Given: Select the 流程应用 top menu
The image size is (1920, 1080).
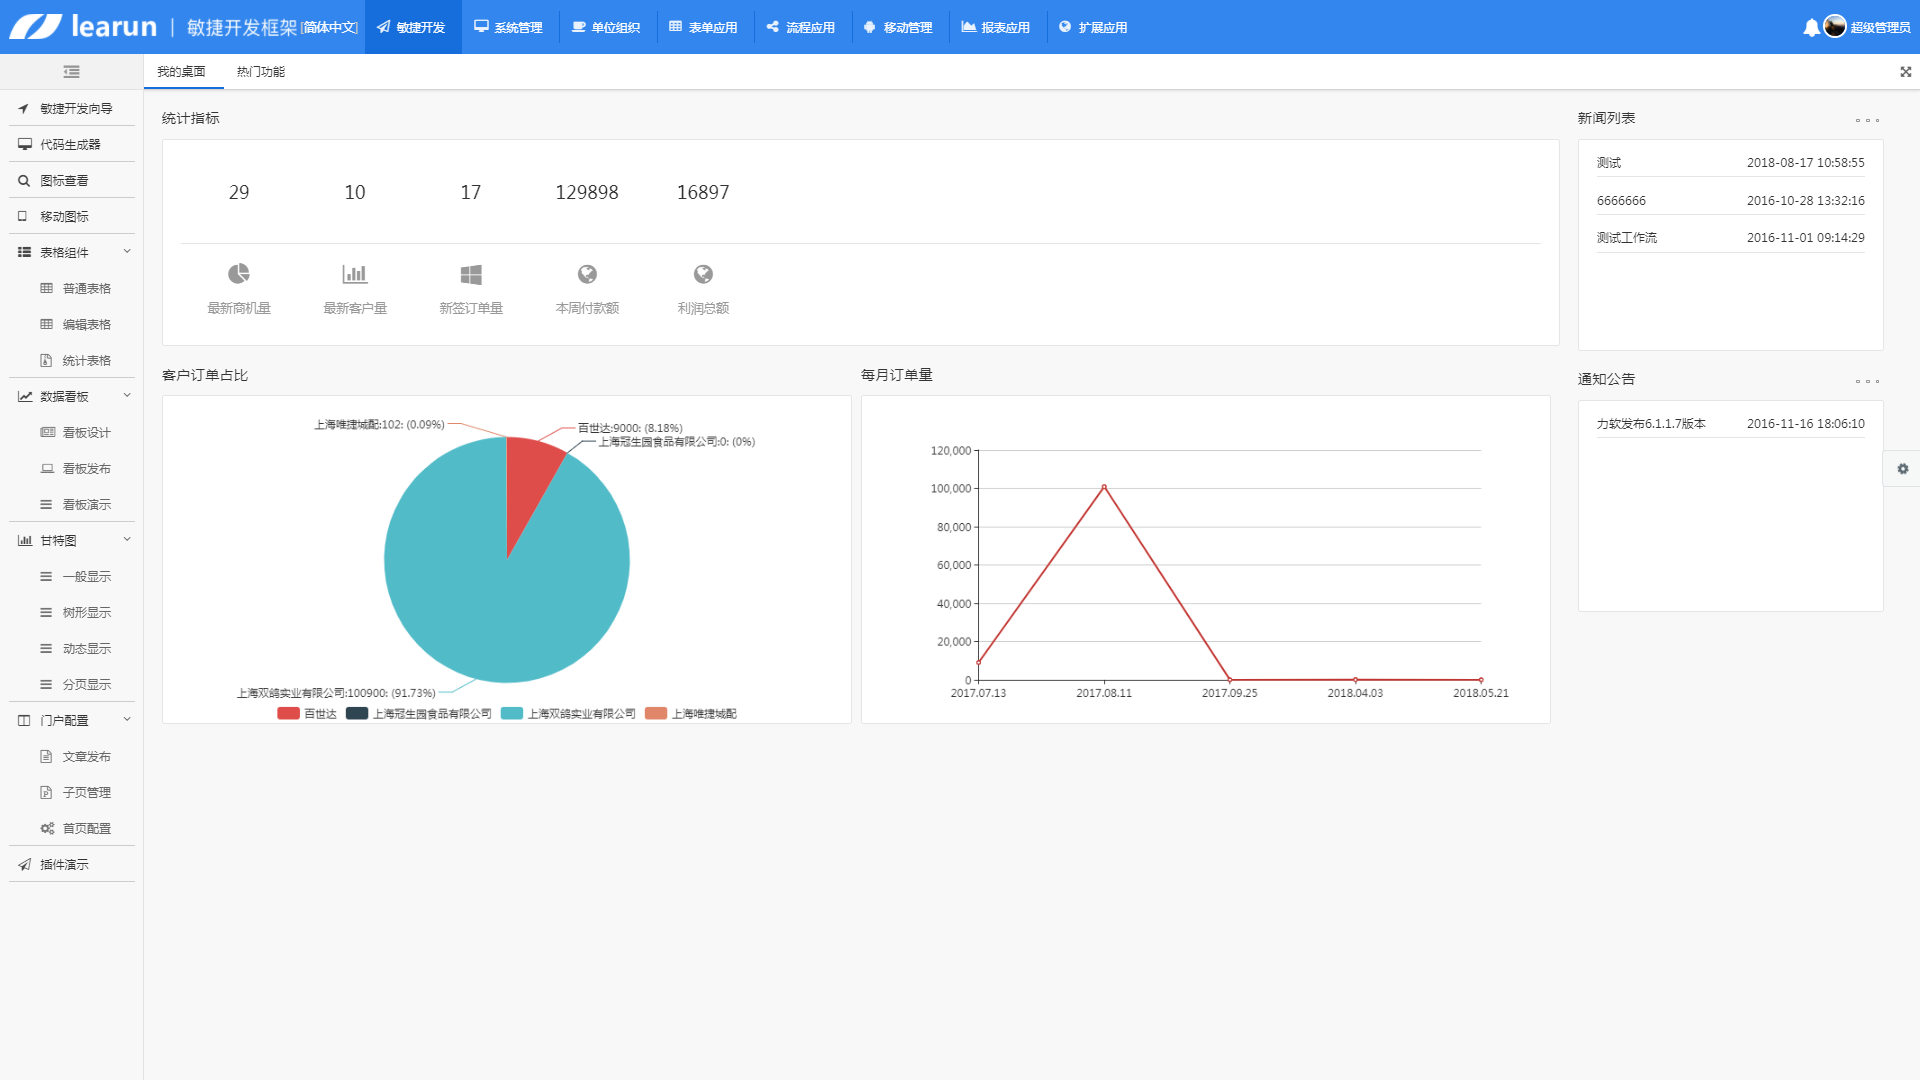Looking at the screenshot, I should click(x=801, y=27).
